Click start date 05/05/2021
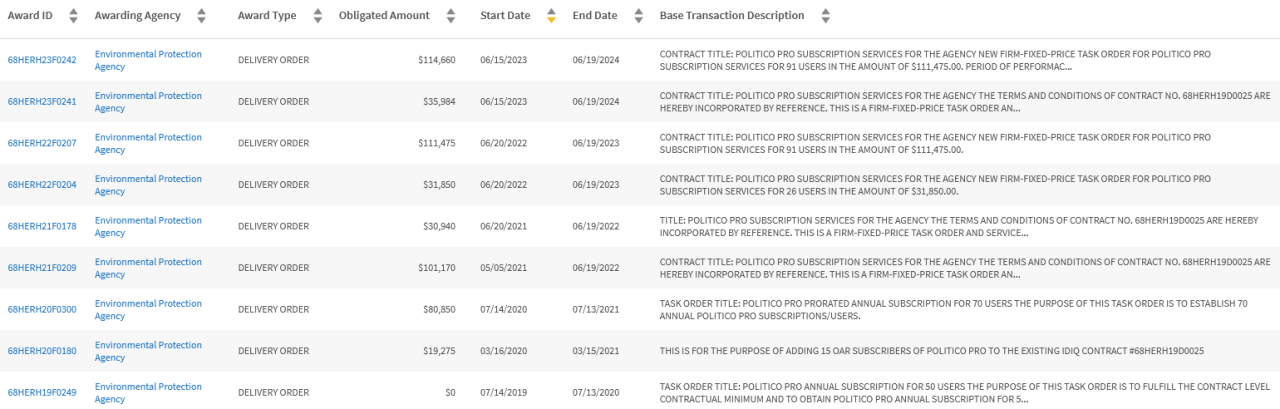The image size is (1280, 409). click(x=503, y=268)
